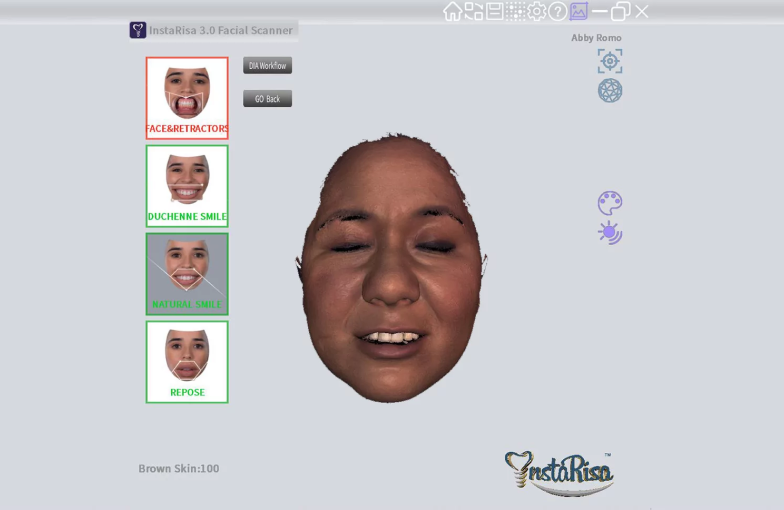
Task: Toggle wireframe mesh sphere icon
Action: [610, 90]
